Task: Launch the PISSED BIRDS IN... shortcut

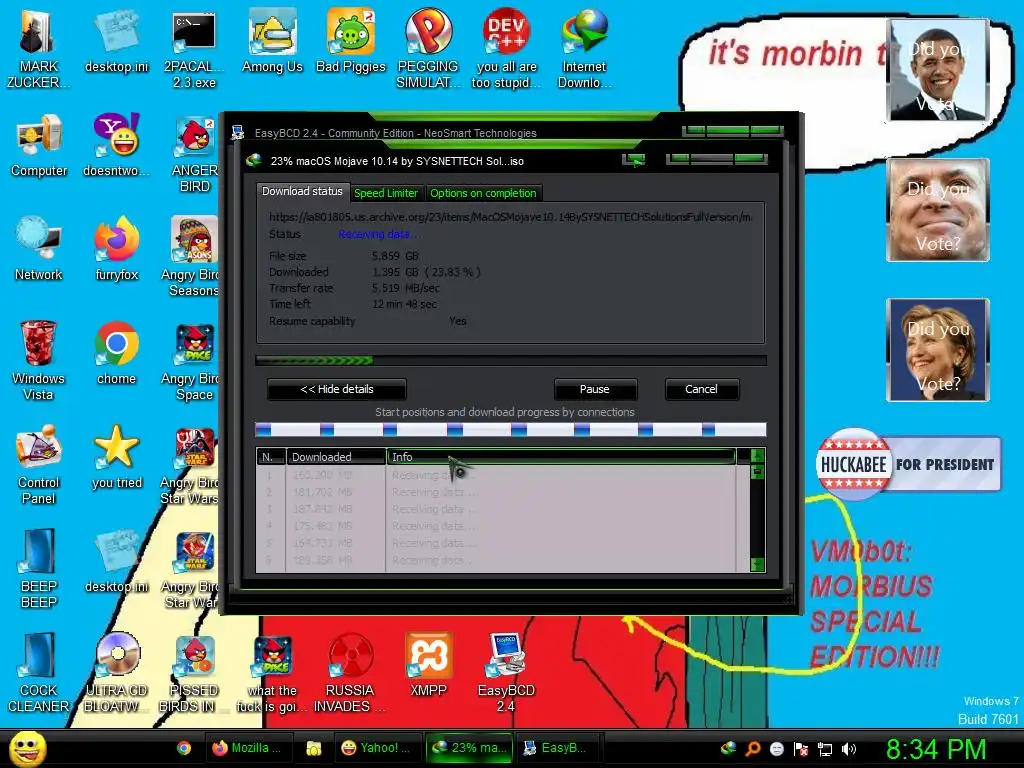Action: click(x=194, y=673)
